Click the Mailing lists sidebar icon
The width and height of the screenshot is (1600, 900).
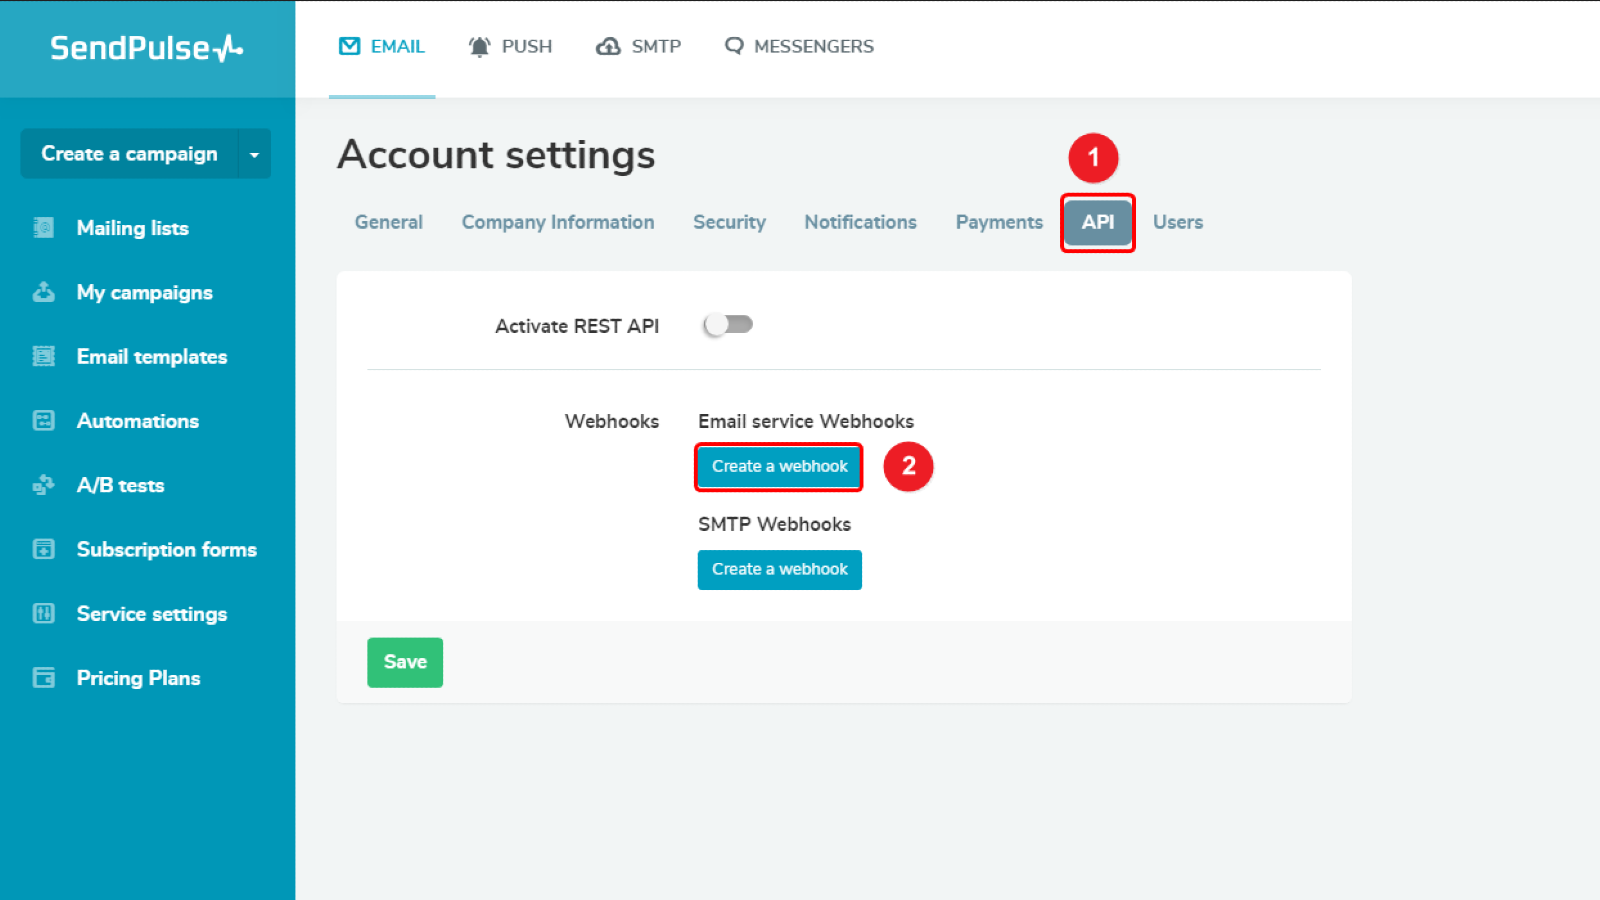[44, 228]
